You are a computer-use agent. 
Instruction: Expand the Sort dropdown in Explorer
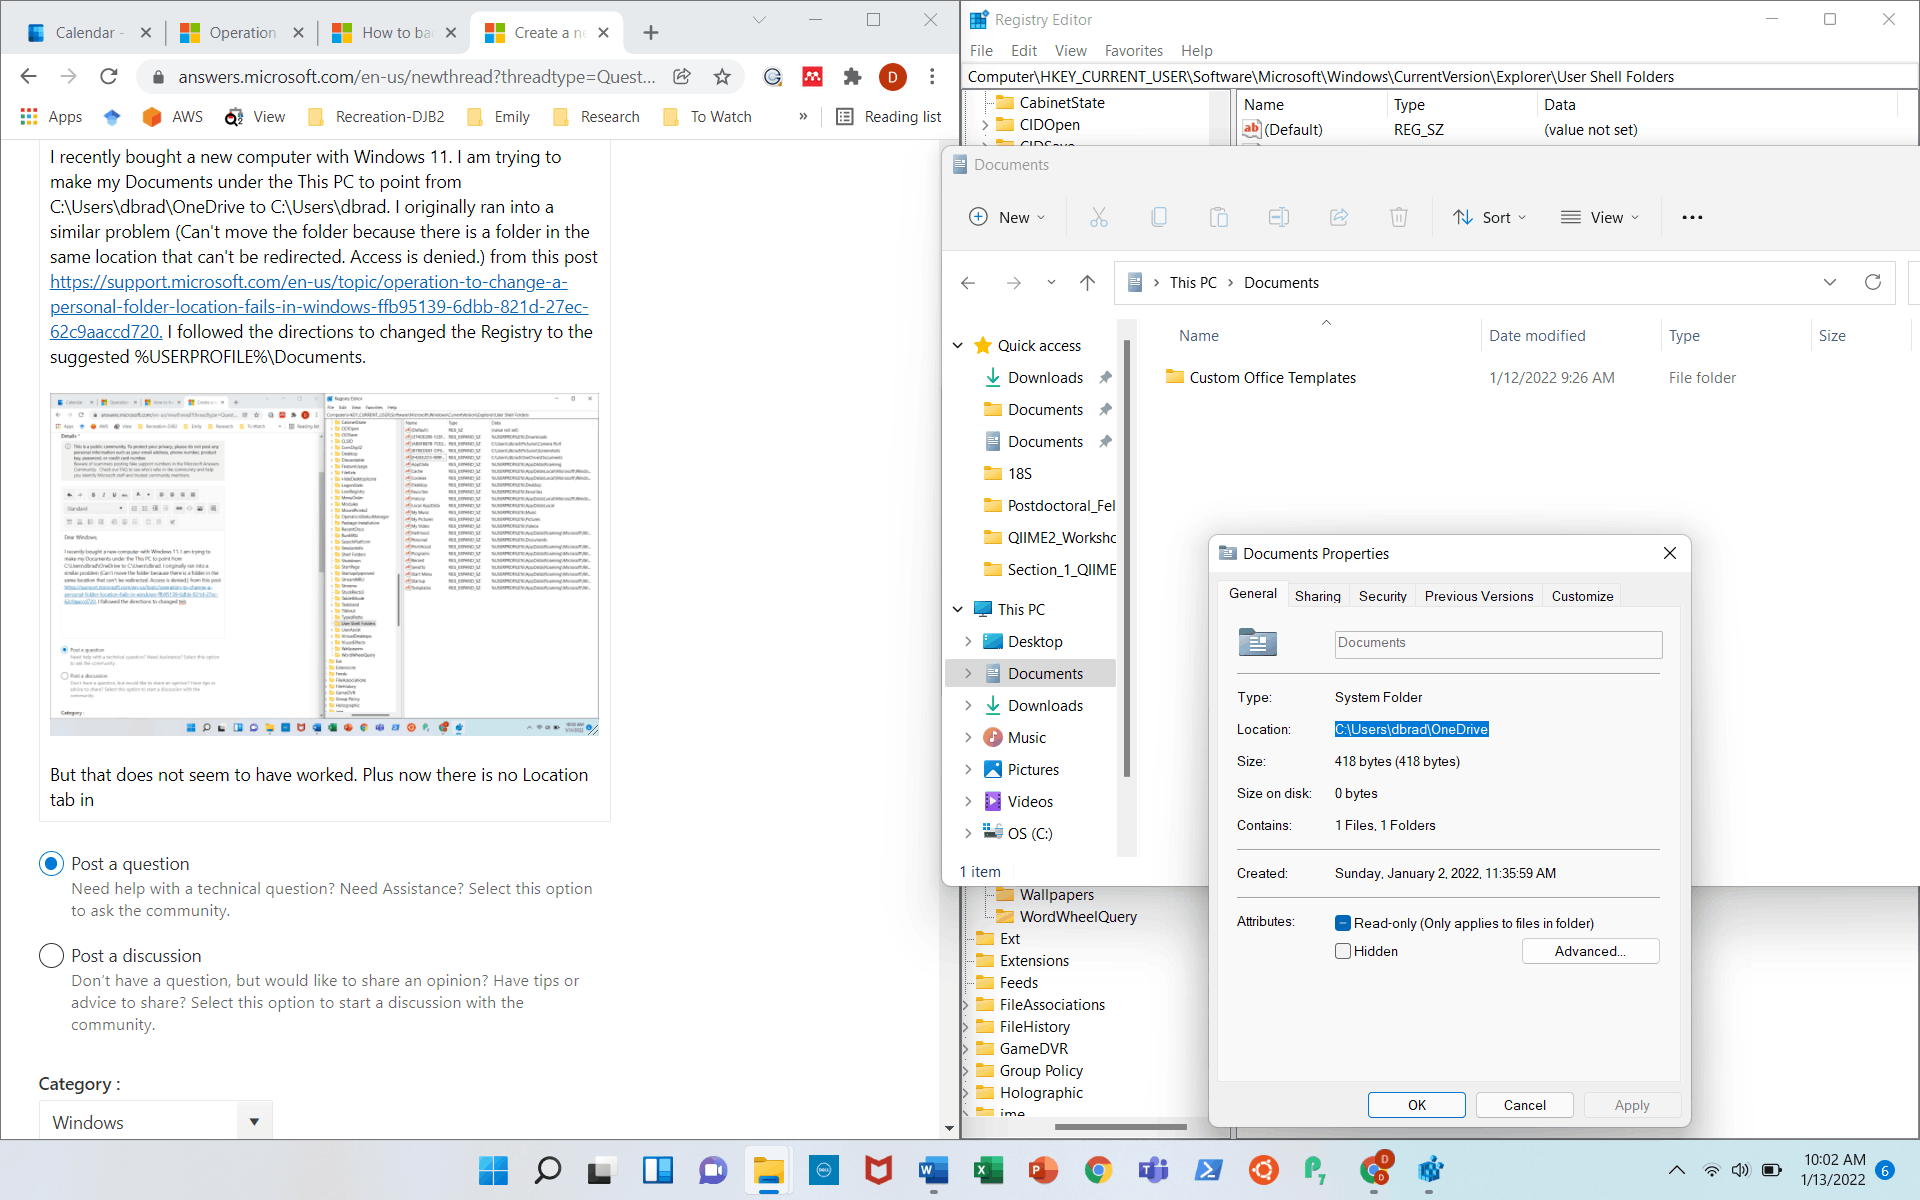pyautogui.click(x=1490, y=217)
